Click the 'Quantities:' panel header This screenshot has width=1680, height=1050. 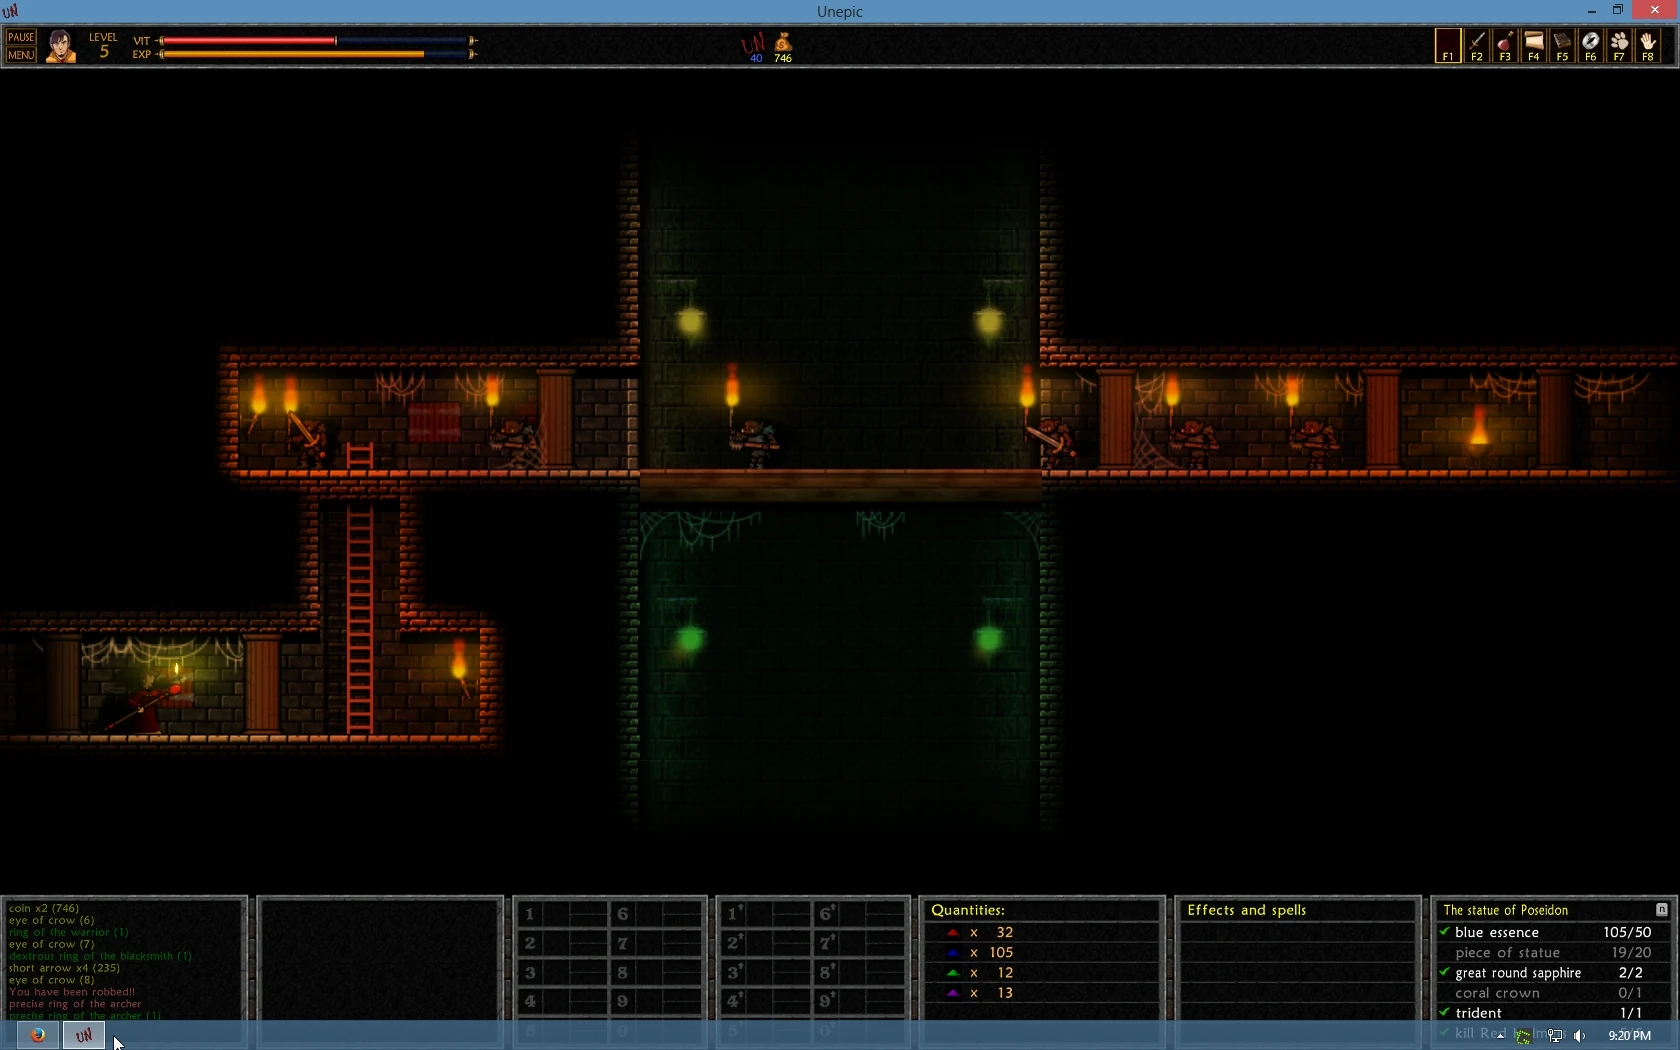point(968,910)
